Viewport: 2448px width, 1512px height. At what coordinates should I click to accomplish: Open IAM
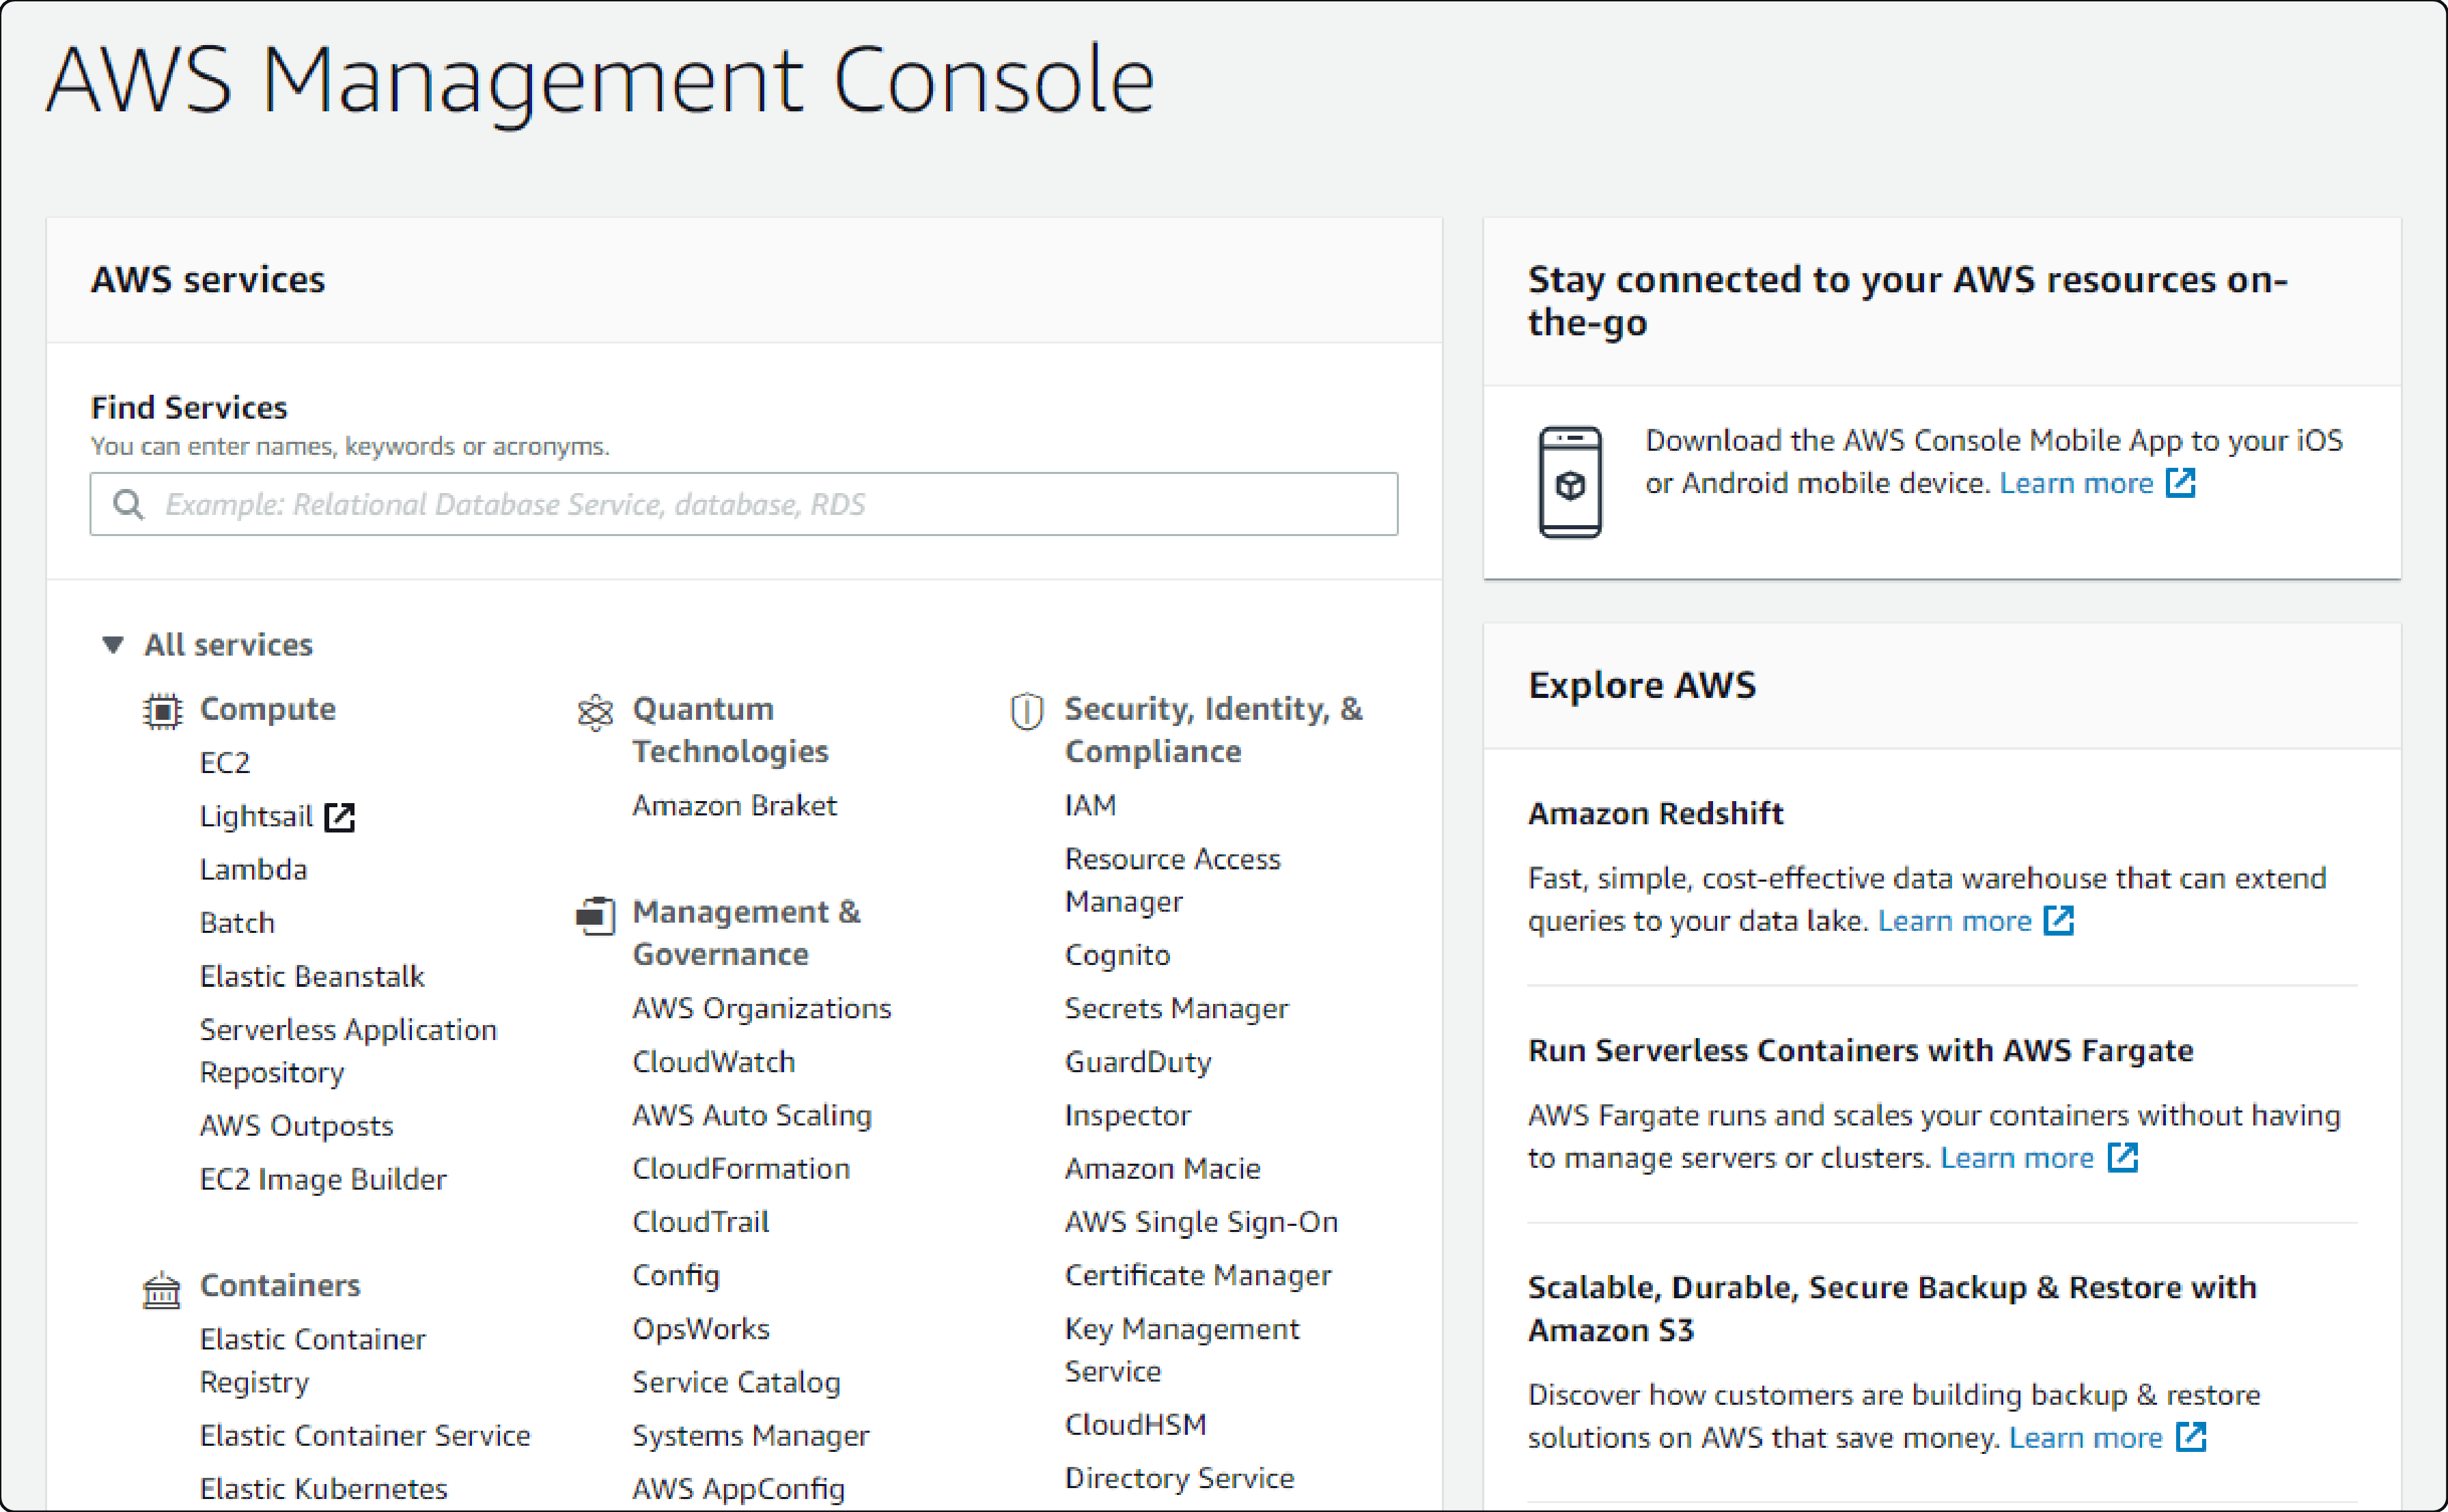click(1091, 806)
